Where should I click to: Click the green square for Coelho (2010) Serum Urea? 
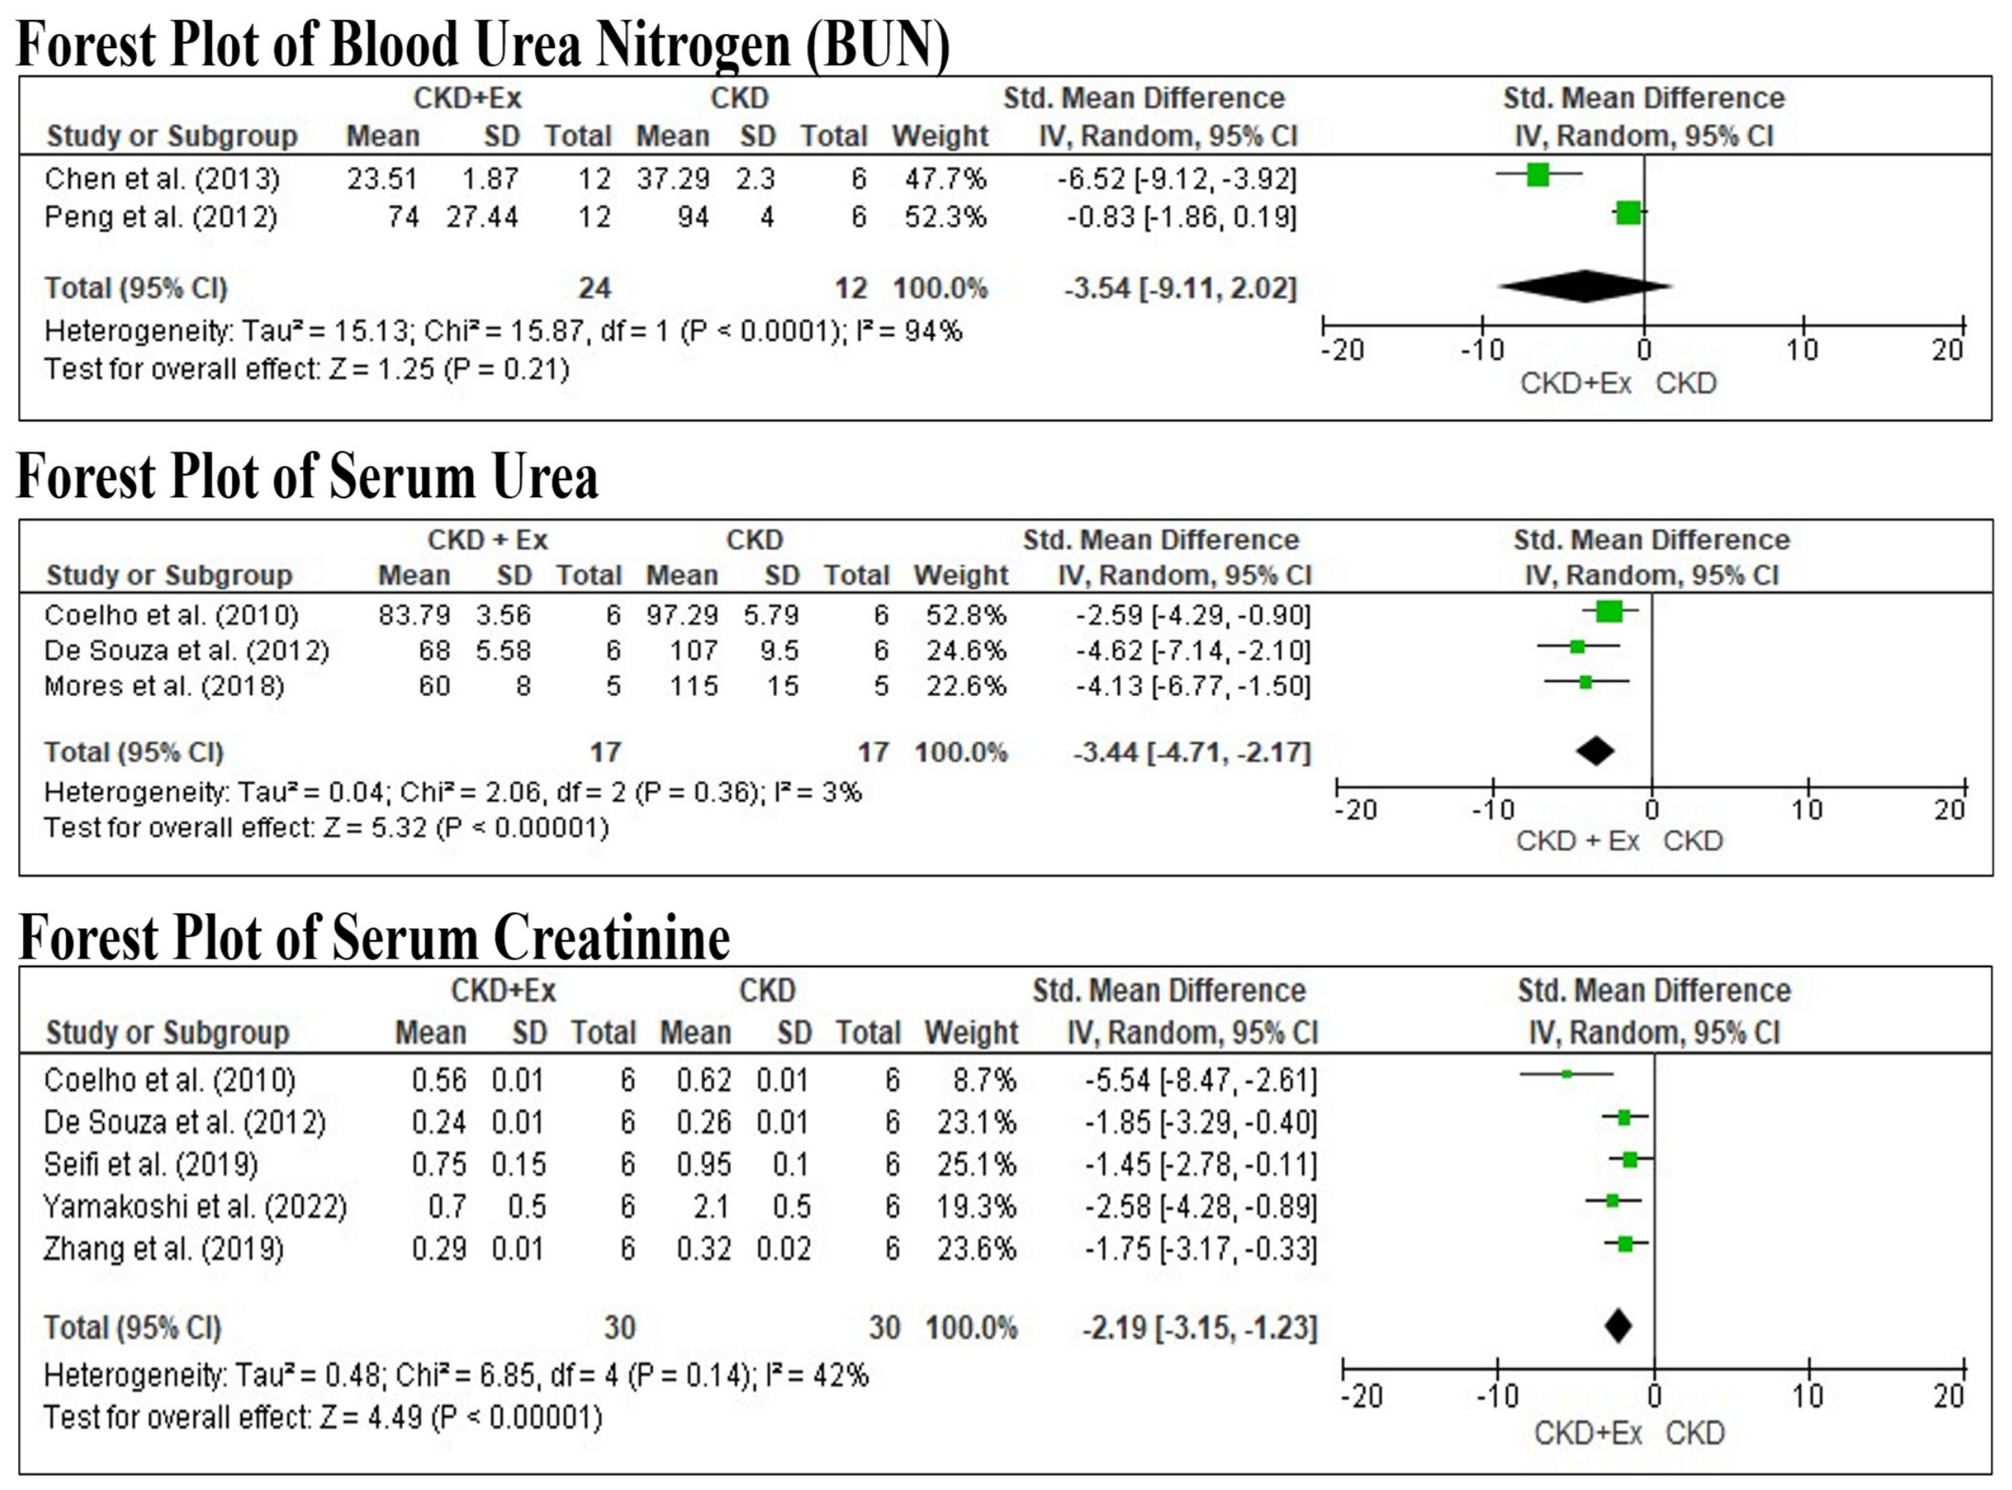[1609, 611]
